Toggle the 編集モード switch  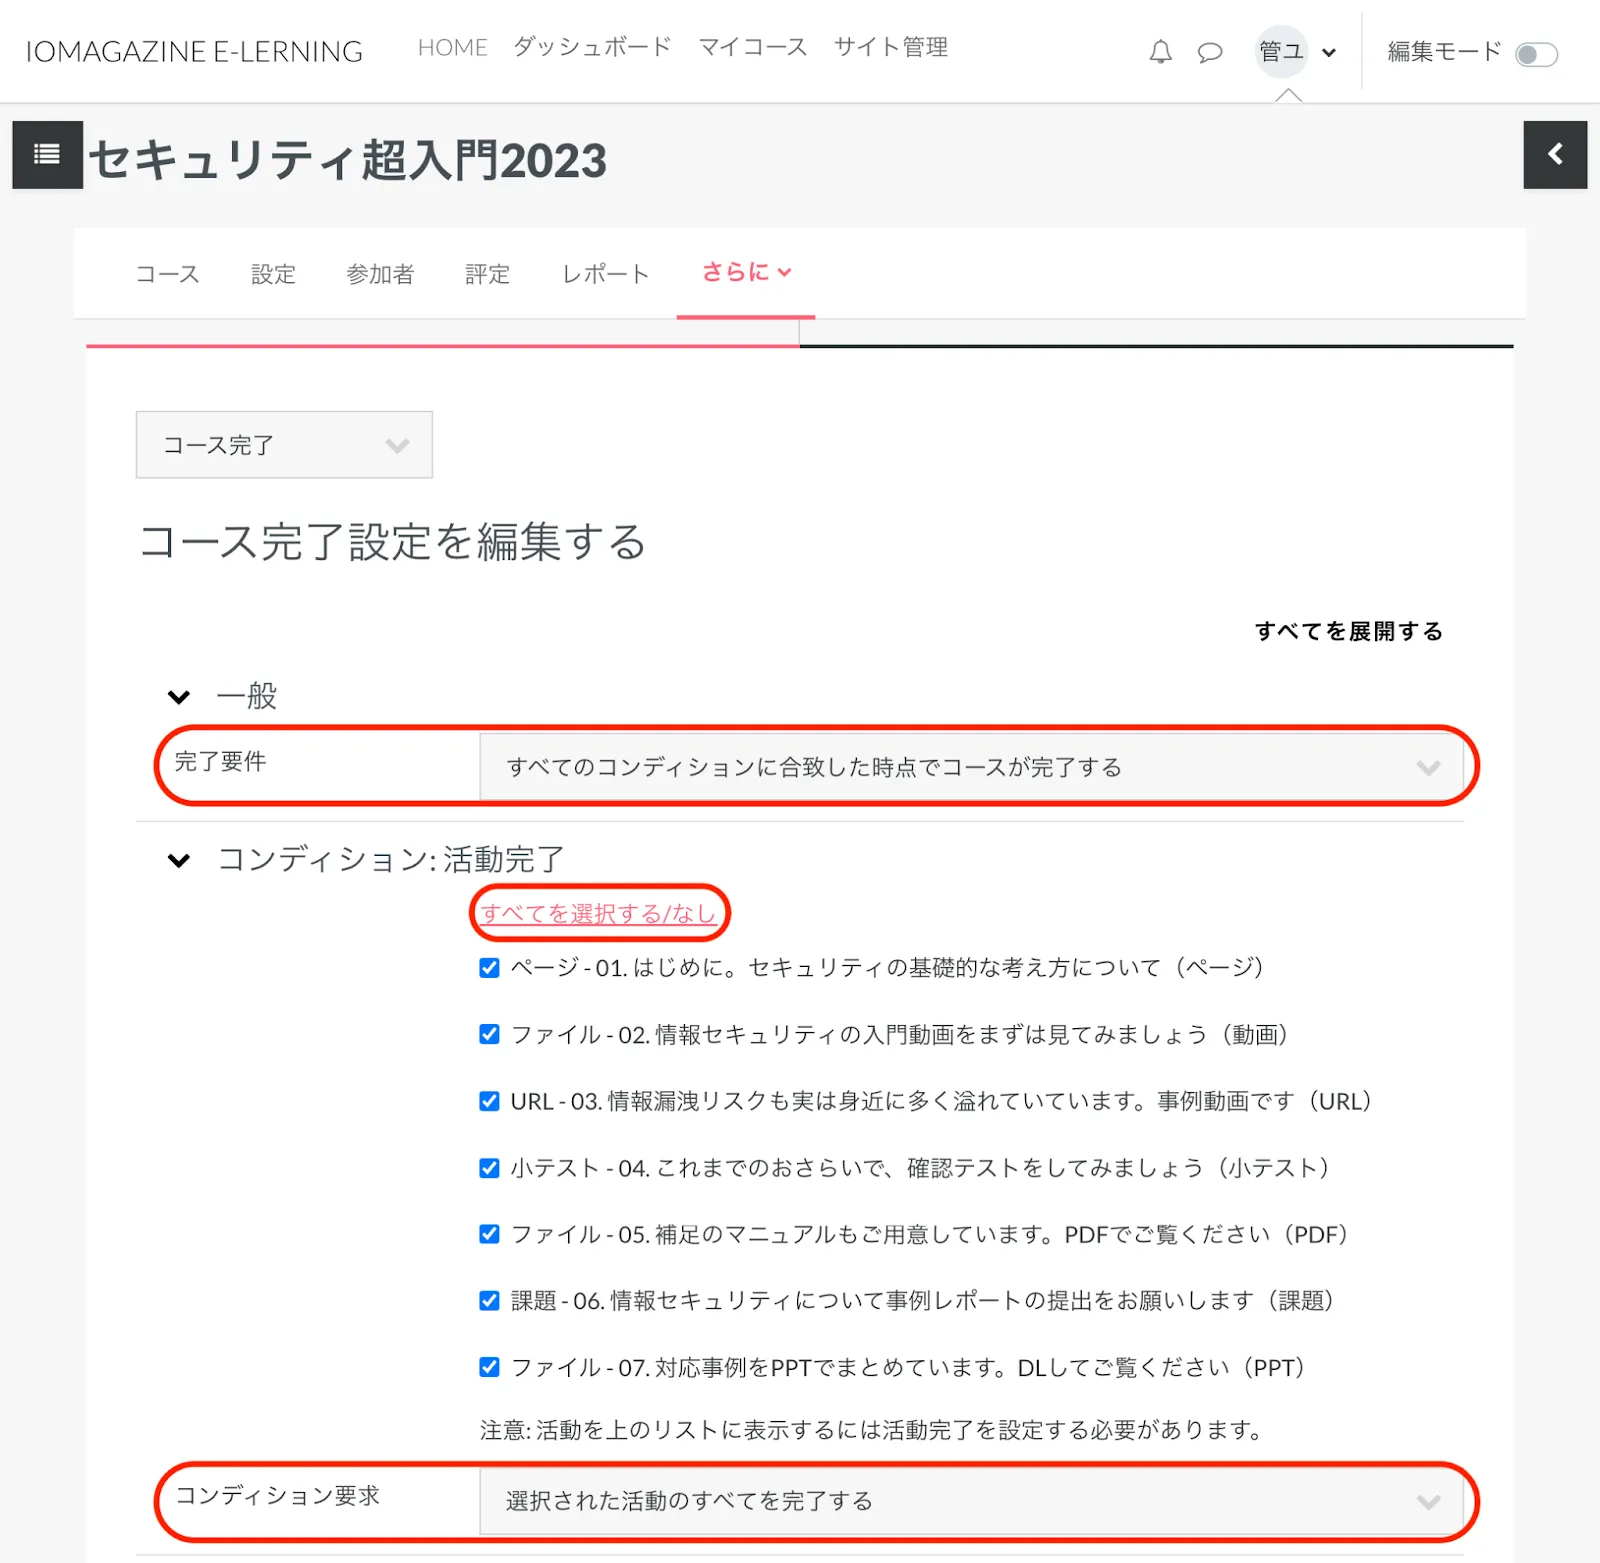pyautogui.click(x=1536, y=54)
